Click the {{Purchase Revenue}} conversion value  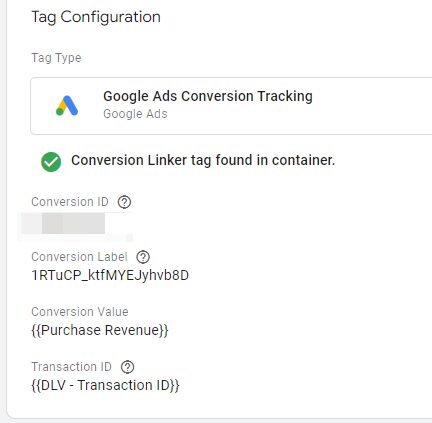[x=100, y=330]
